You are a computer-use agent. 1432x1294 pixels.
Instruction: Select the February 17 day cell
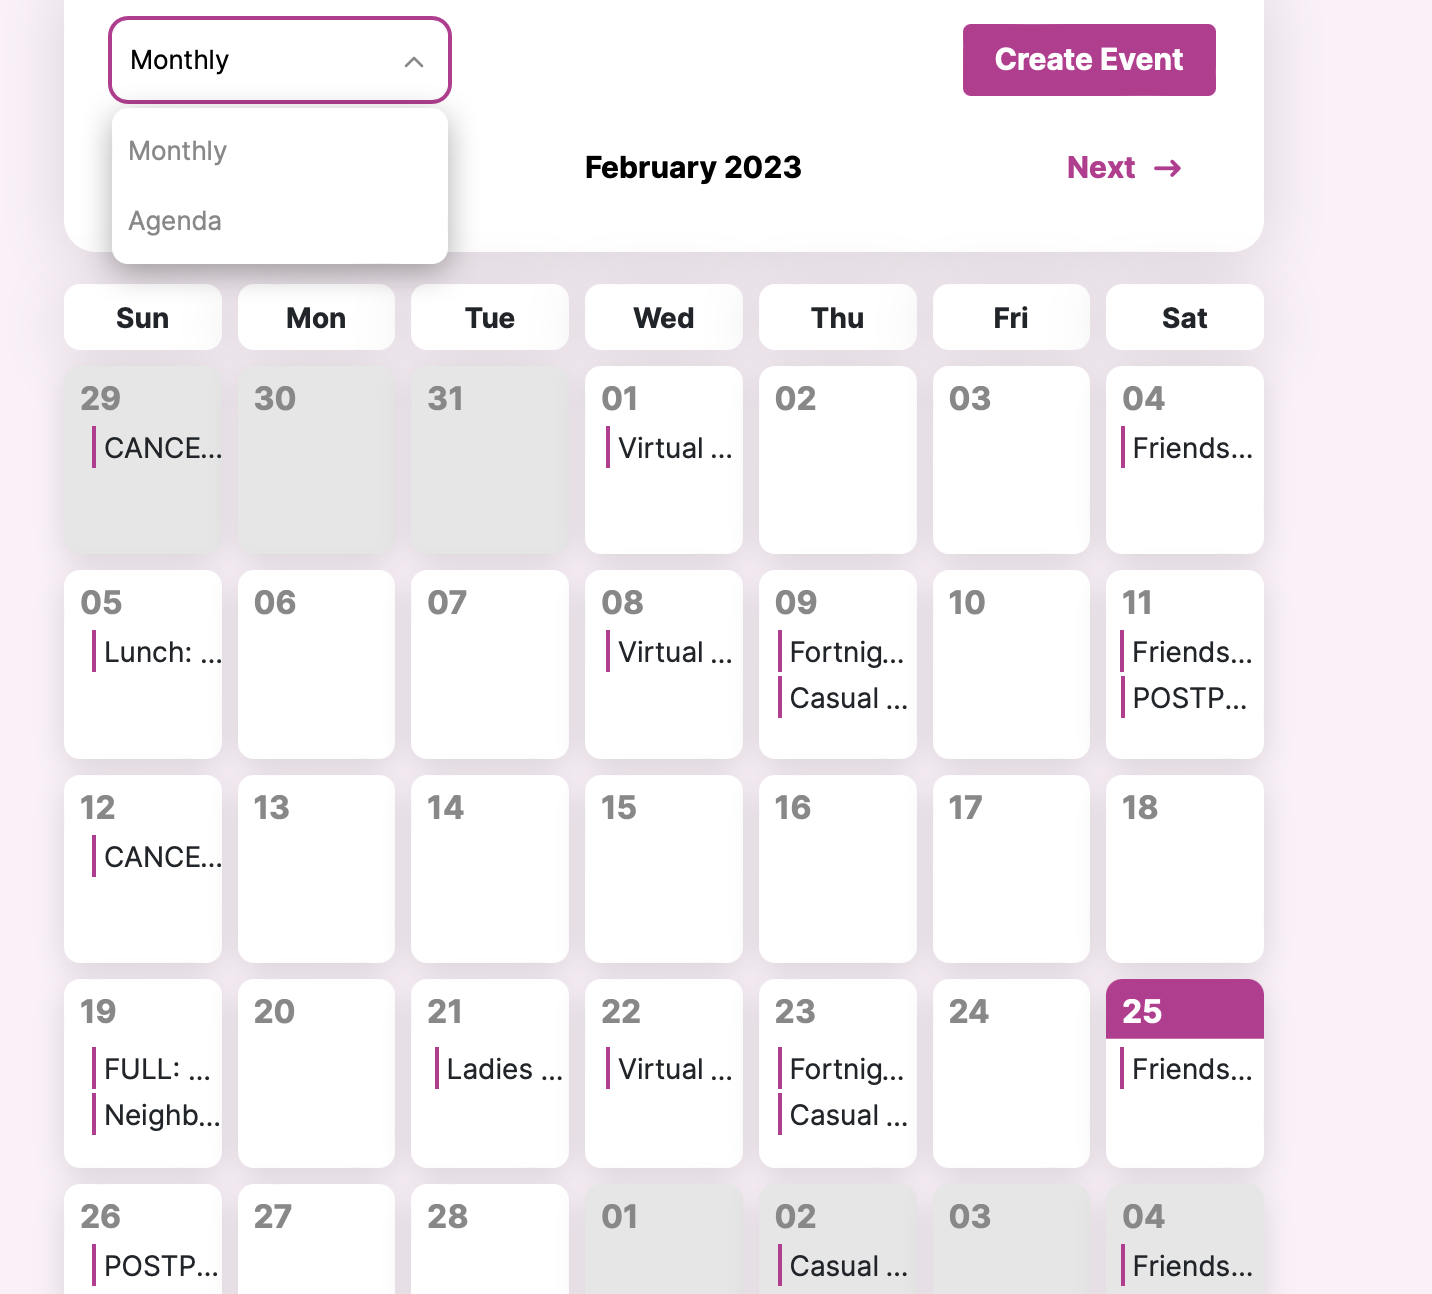click(1011, 868)
